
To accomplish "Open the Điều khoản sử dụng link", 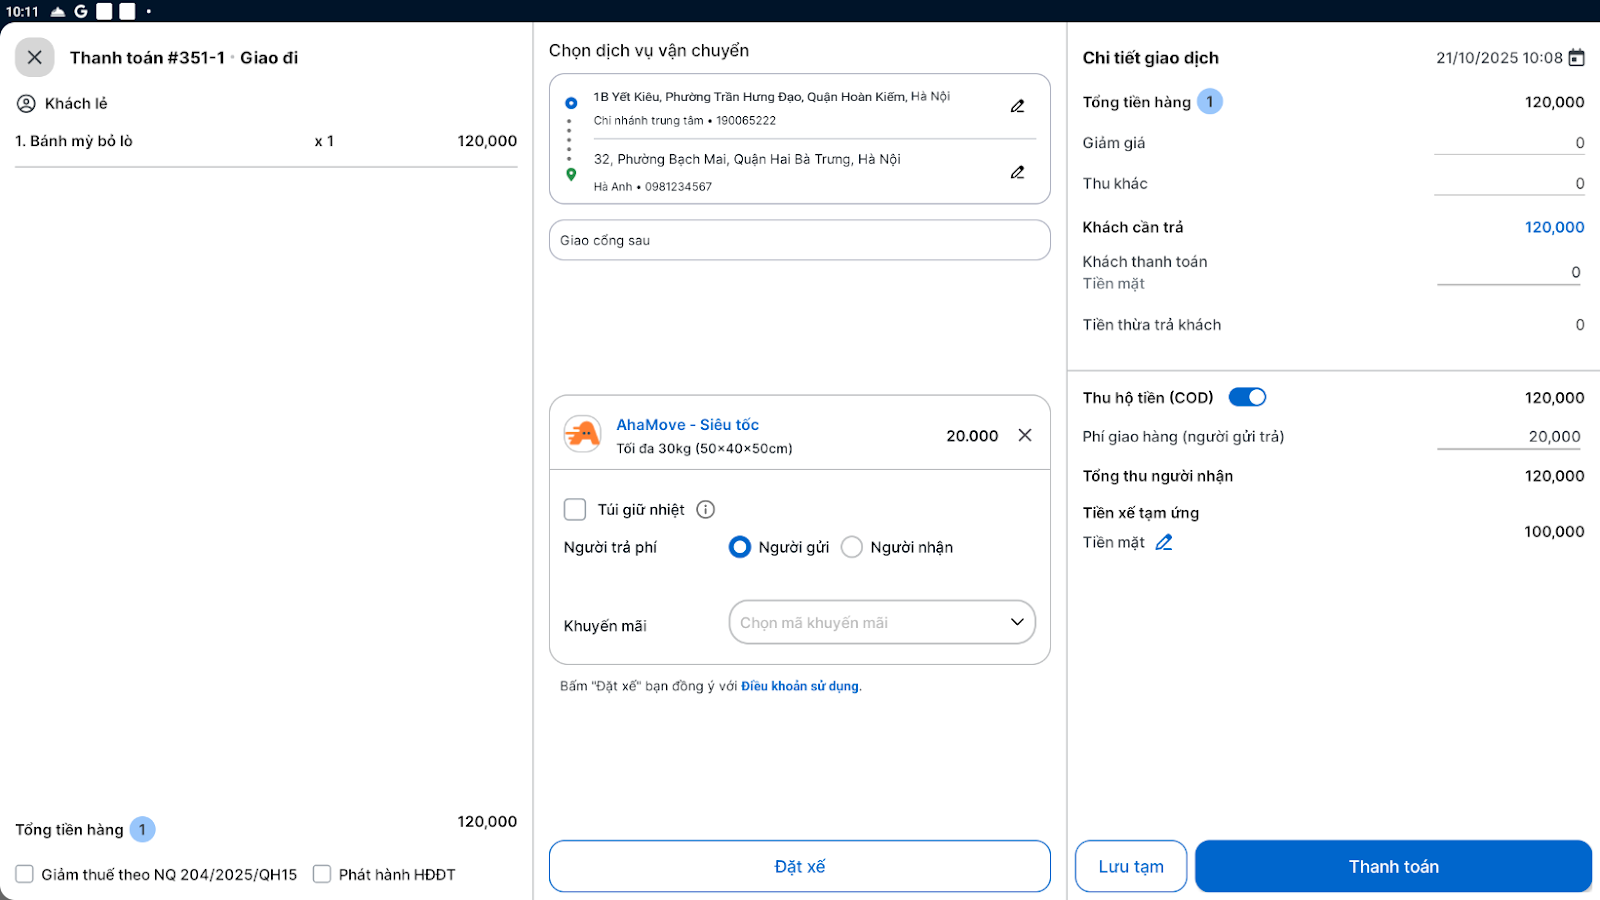I will tap(800, 686).
